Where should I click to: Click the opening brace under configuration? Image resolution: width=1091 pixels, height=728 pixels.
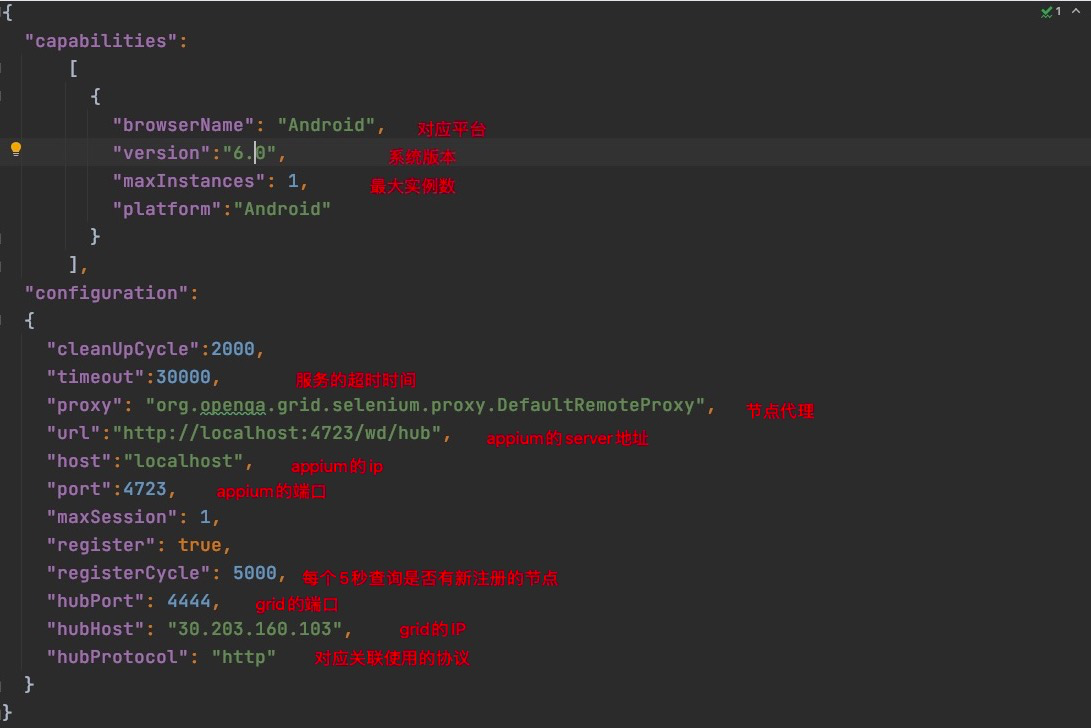[x=29, y=321]
